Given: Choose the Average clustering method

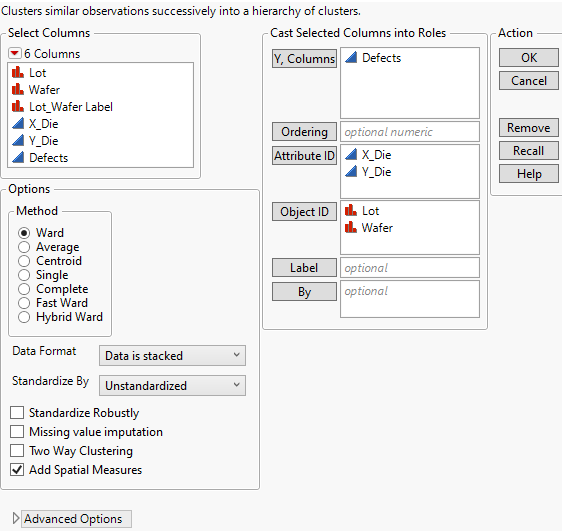Looking at the screenshot, I should click(24, 247).
